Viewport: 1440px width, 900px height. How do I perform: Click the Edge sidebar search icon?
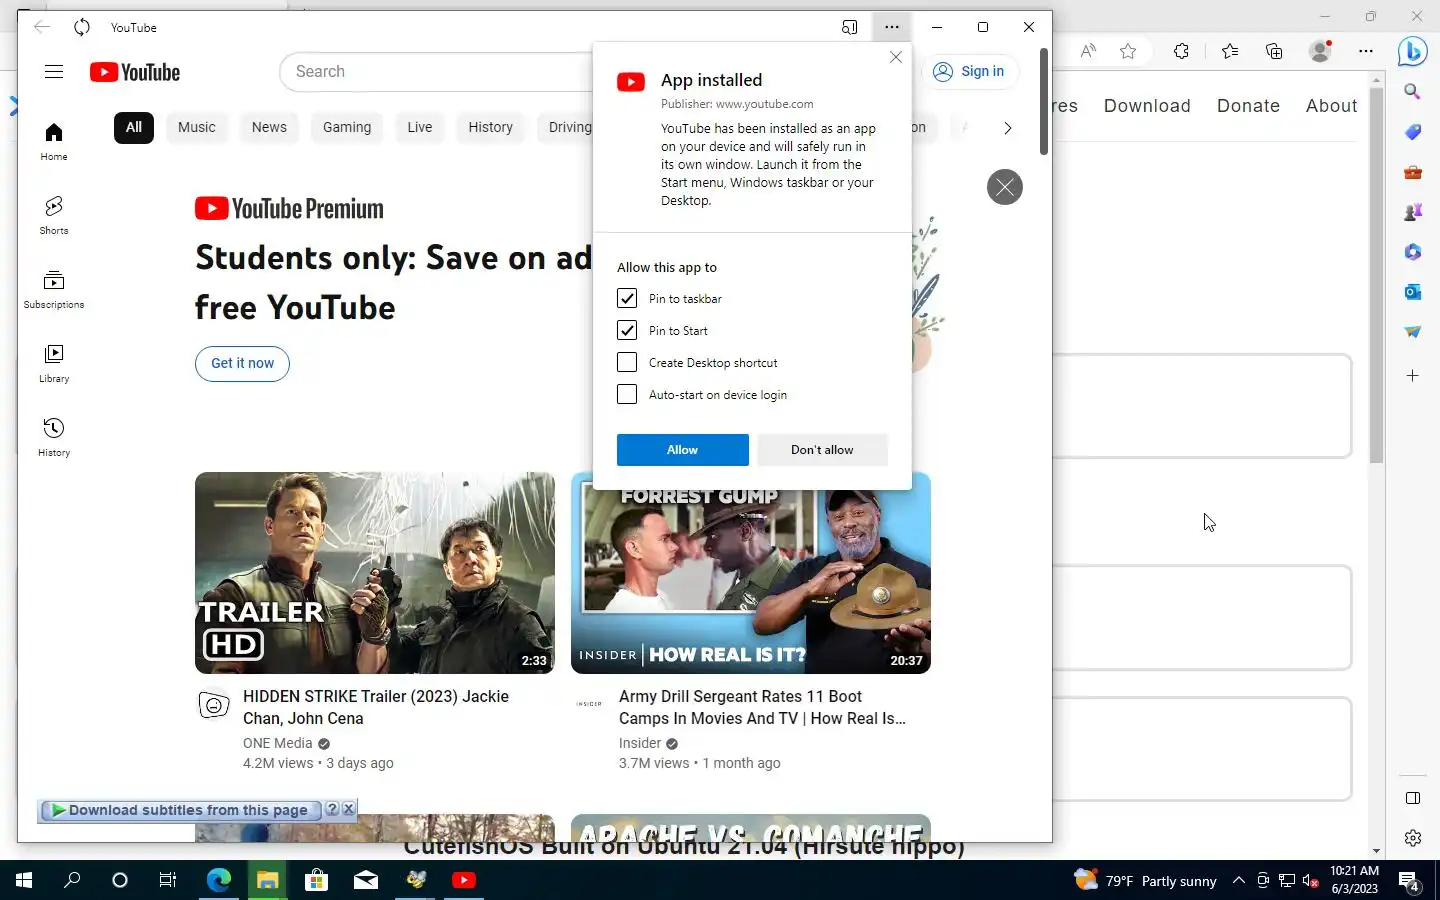coord(1412,92)
